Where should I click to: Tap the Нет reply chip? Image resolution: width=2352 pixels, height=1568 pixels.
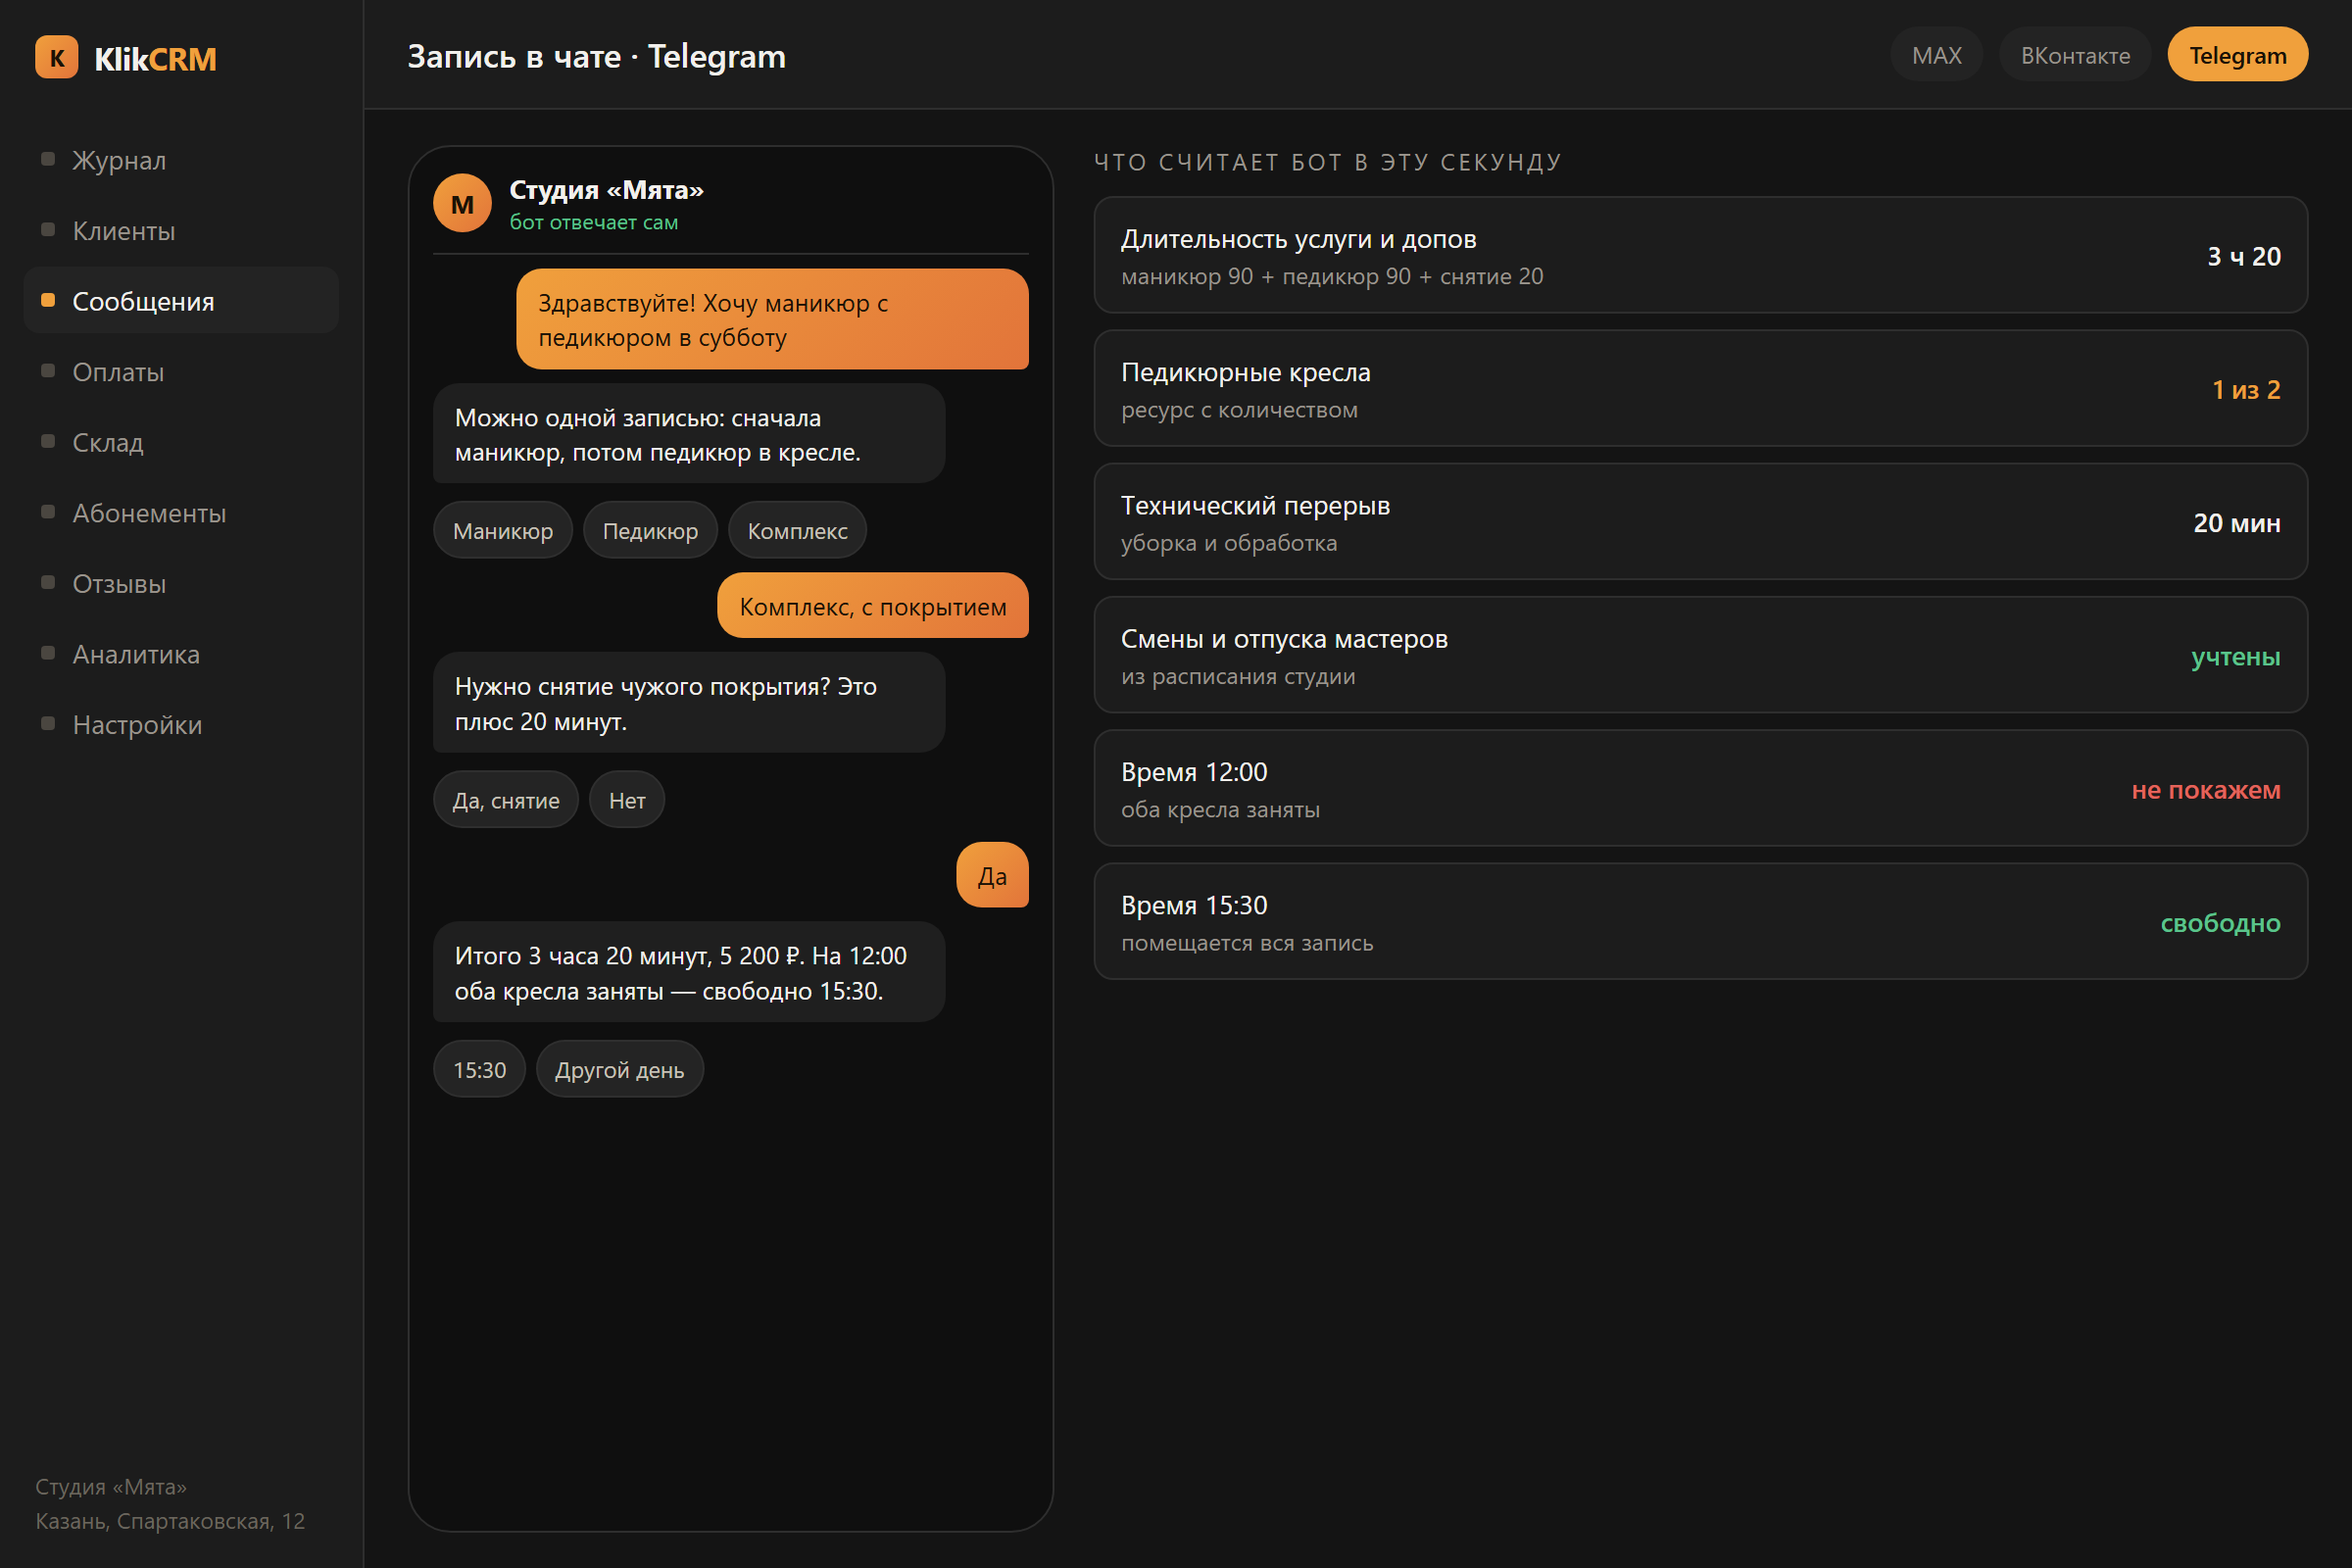click(x=627, y=800)
